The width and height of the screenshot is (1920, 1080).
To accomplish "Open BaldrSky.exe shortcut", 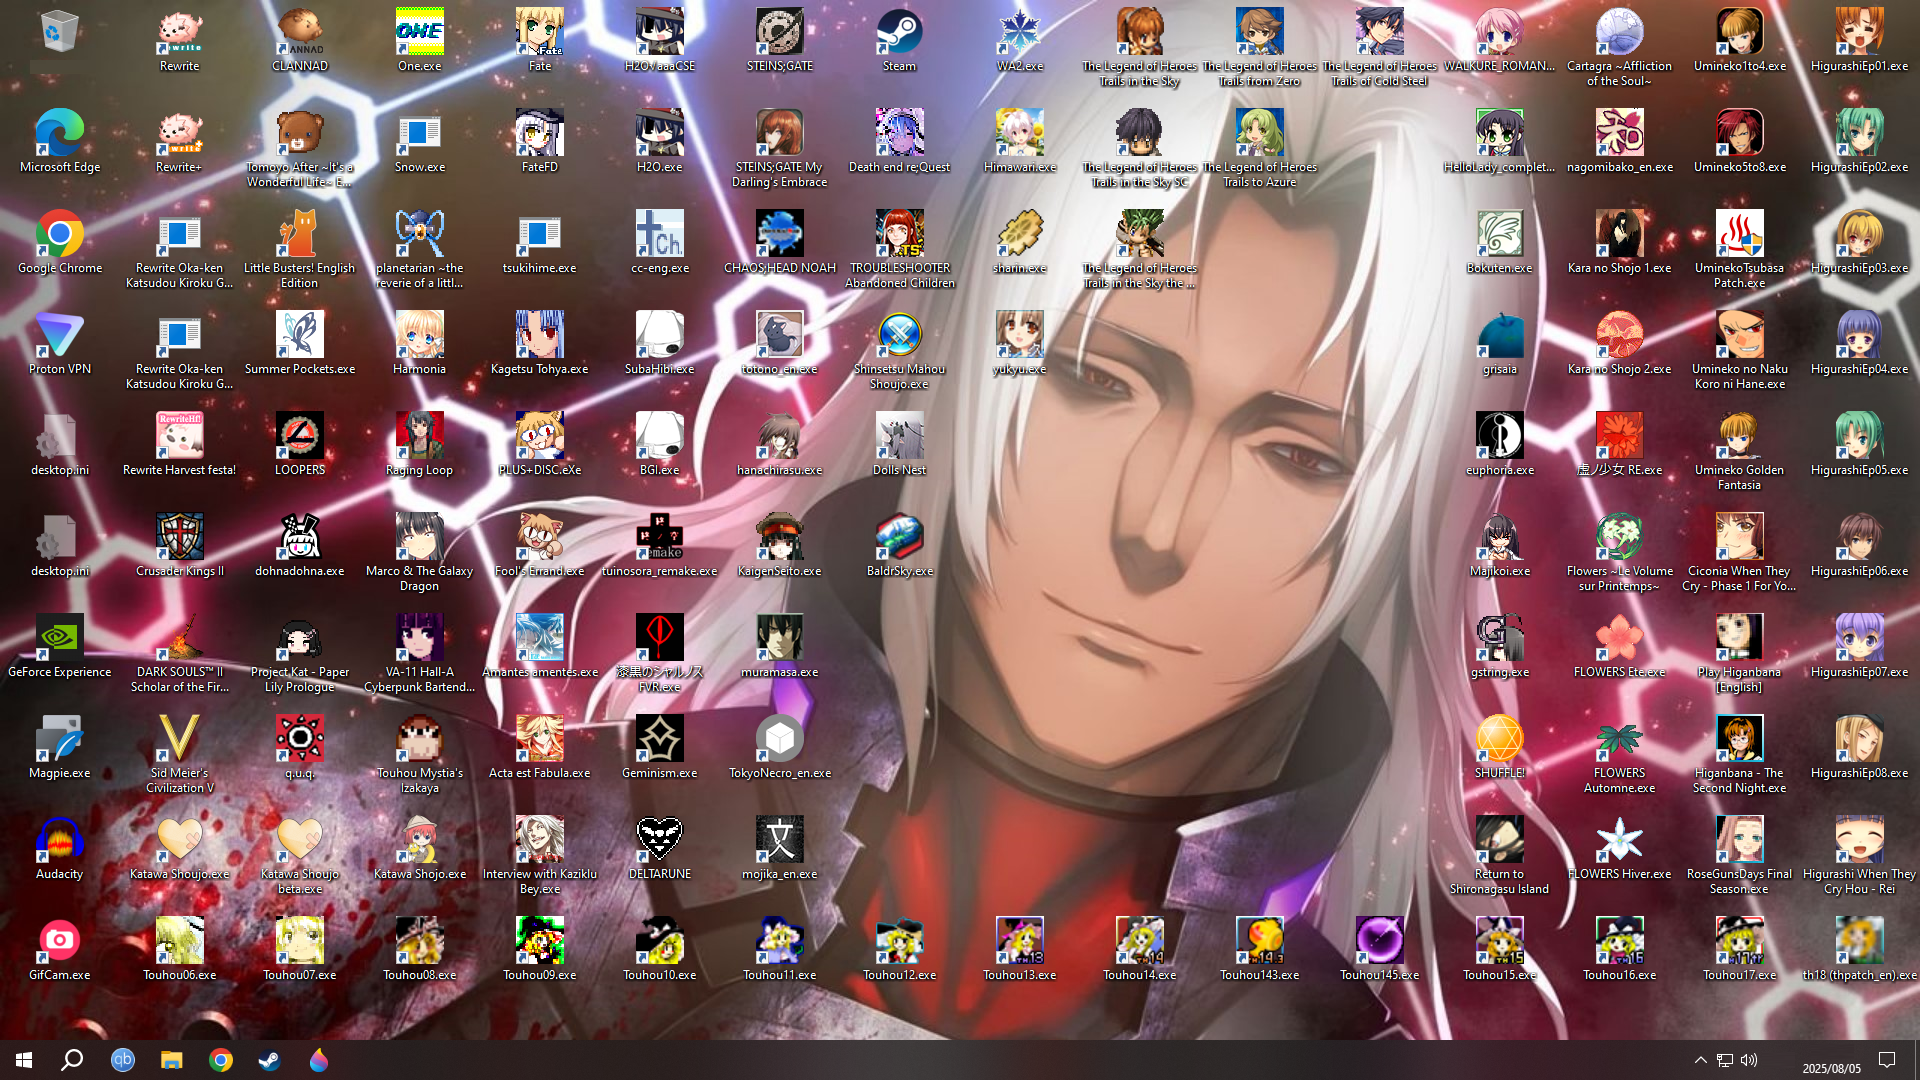I will point(900,545).
